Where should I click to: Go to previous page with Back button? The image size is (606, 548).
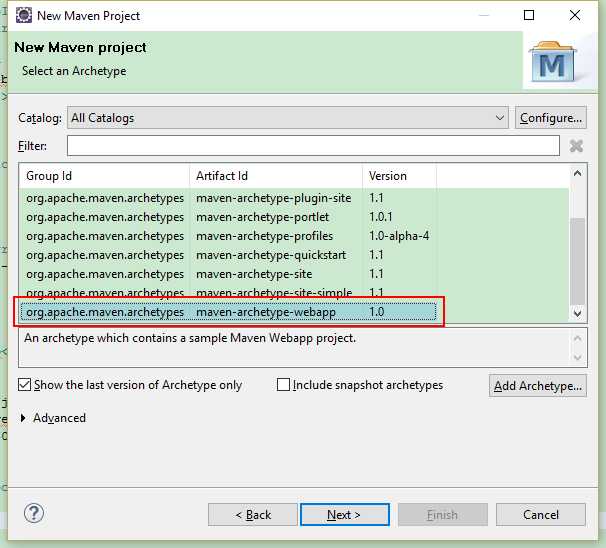pyautogui.click(x=253, y=515)
